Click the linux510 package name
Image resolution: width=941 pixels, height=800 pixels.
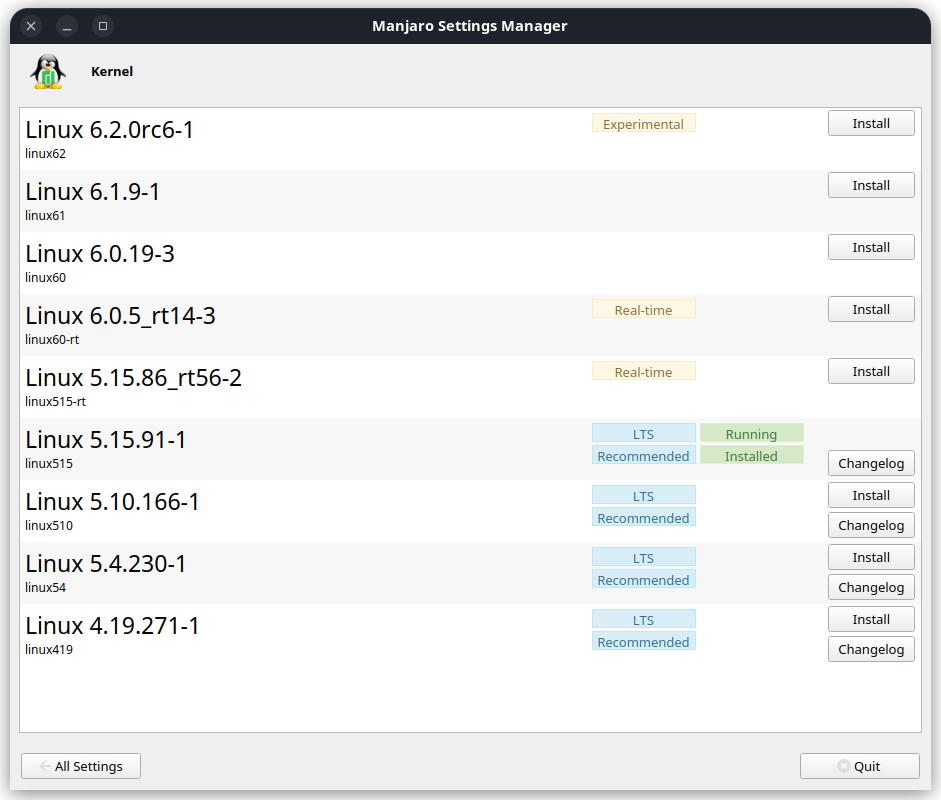[49, 526]
